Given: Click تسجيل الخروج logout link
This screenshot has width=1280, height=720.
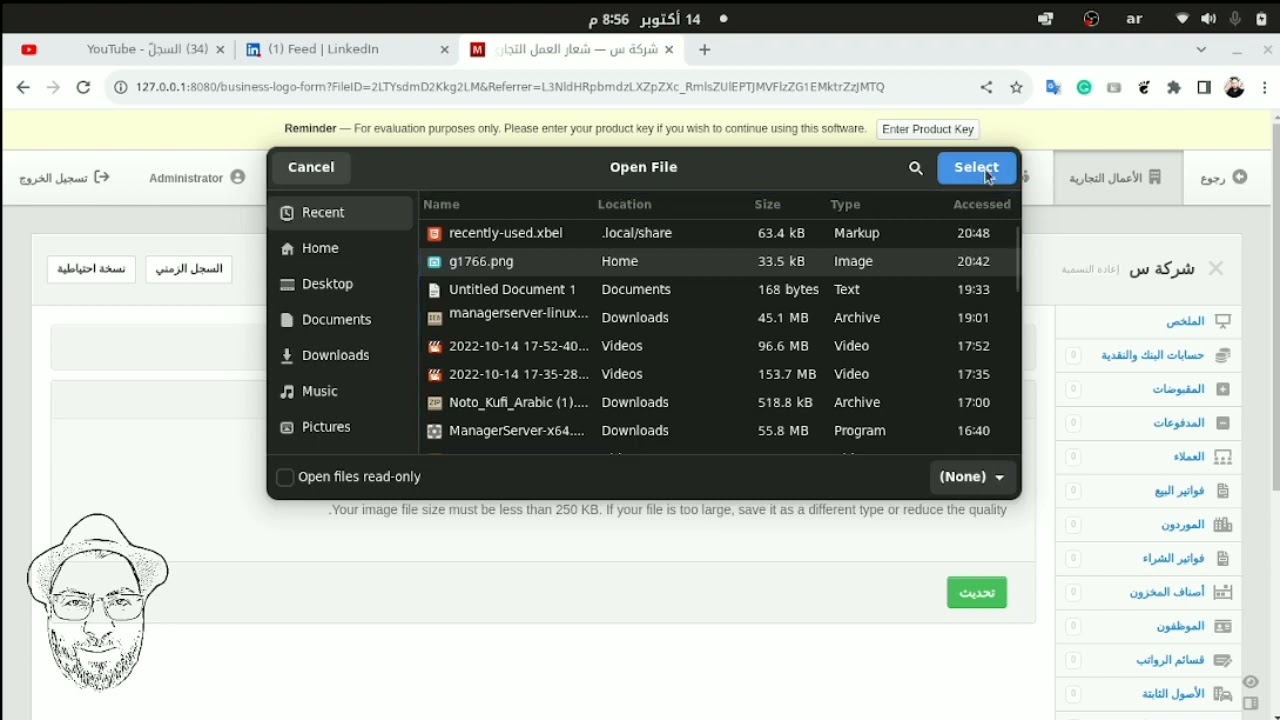Looking at the screenshot, I should pos(65,178).
